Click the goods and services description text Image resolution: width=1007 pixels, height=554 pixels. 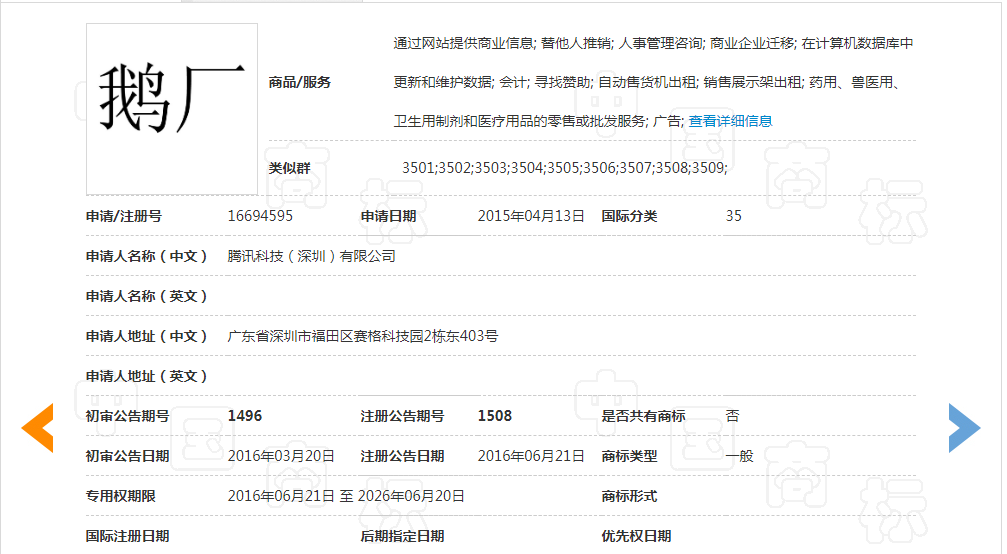pyautogui.click(x=652, y=82)
